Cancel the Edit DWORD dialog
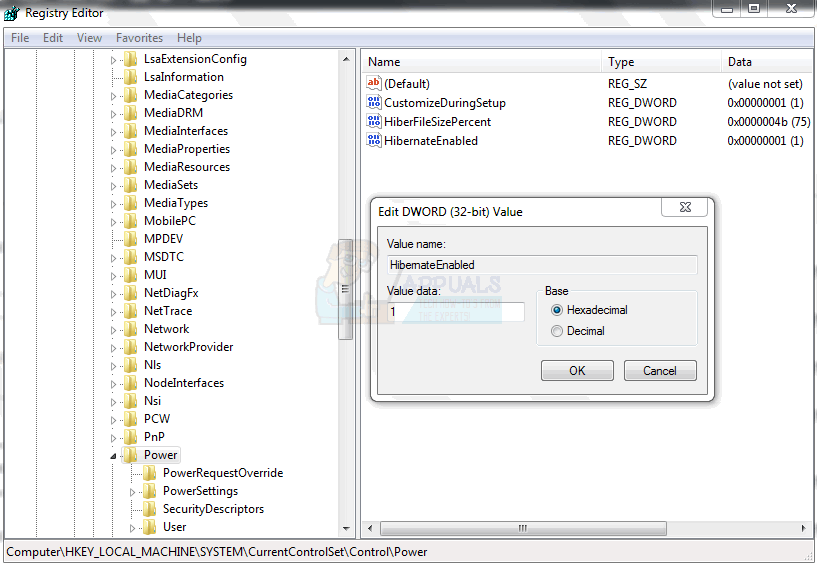Image resolution: width=817 pixels, height=563 pixels. (660, 371)
